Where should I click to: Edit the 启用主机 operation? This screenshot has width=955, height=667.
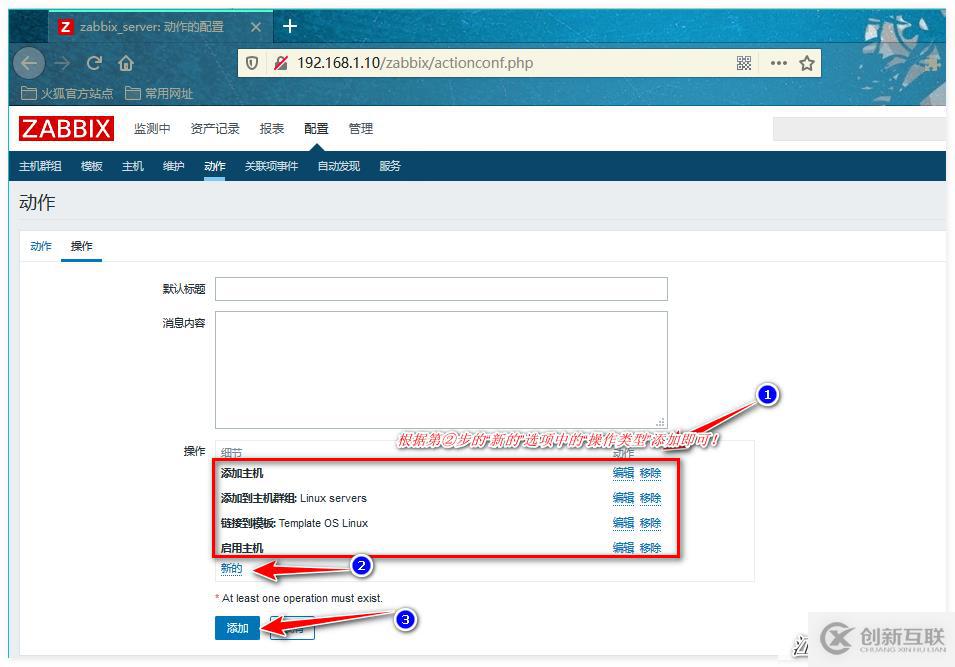pyautogui.click(x=623, y=548)
